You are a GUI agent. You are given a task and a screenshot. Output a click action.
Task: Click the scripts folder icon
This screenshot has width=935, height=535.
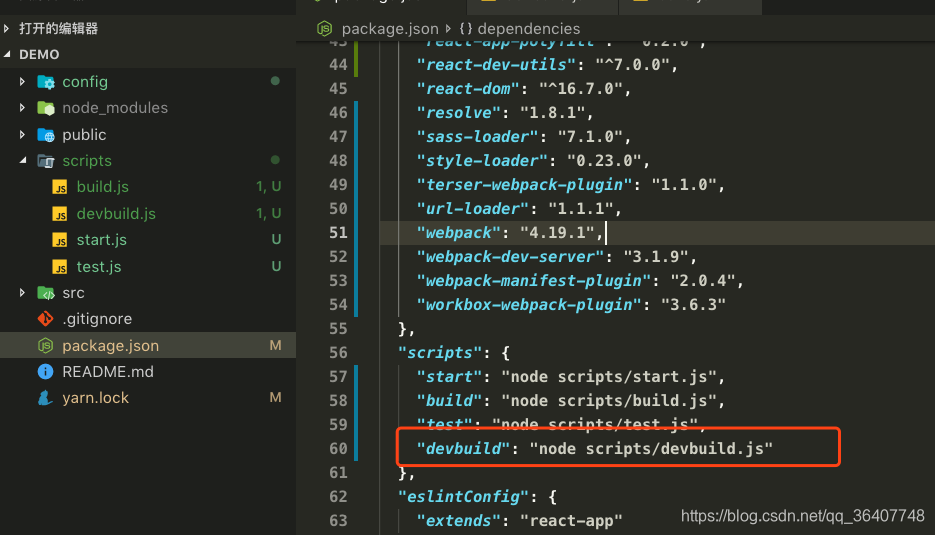pos(46,161)
